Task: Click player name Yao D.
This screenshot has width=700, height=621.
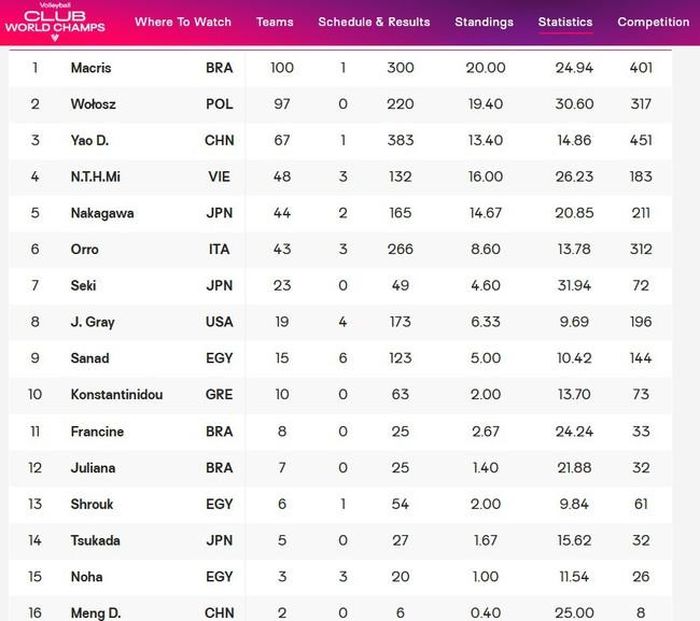Action: [90, 140]
